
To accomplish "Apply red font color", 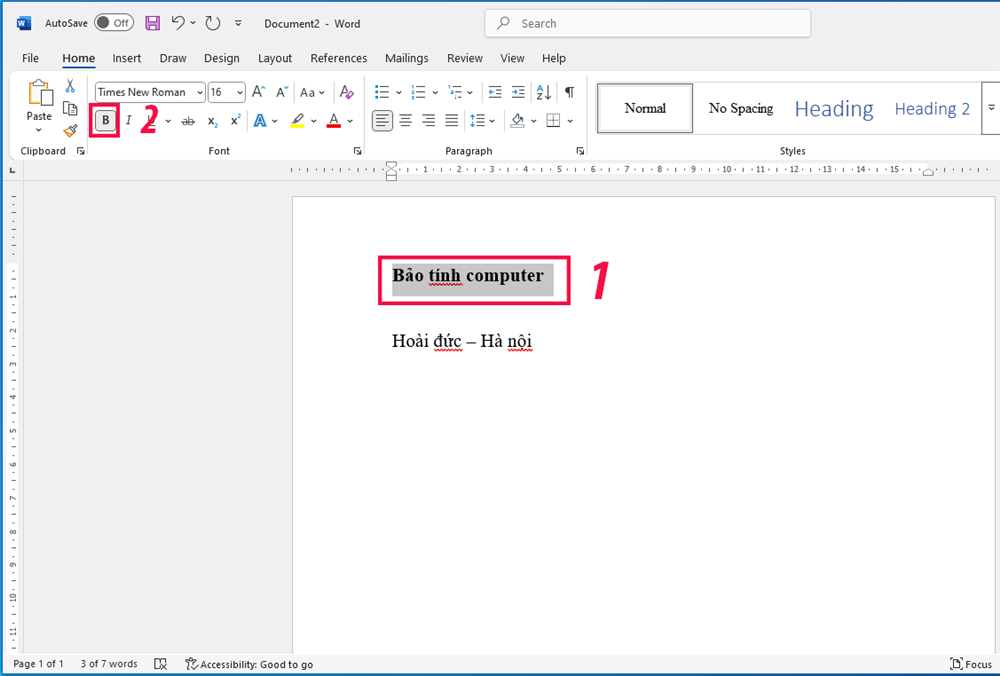I will [334, 121].
